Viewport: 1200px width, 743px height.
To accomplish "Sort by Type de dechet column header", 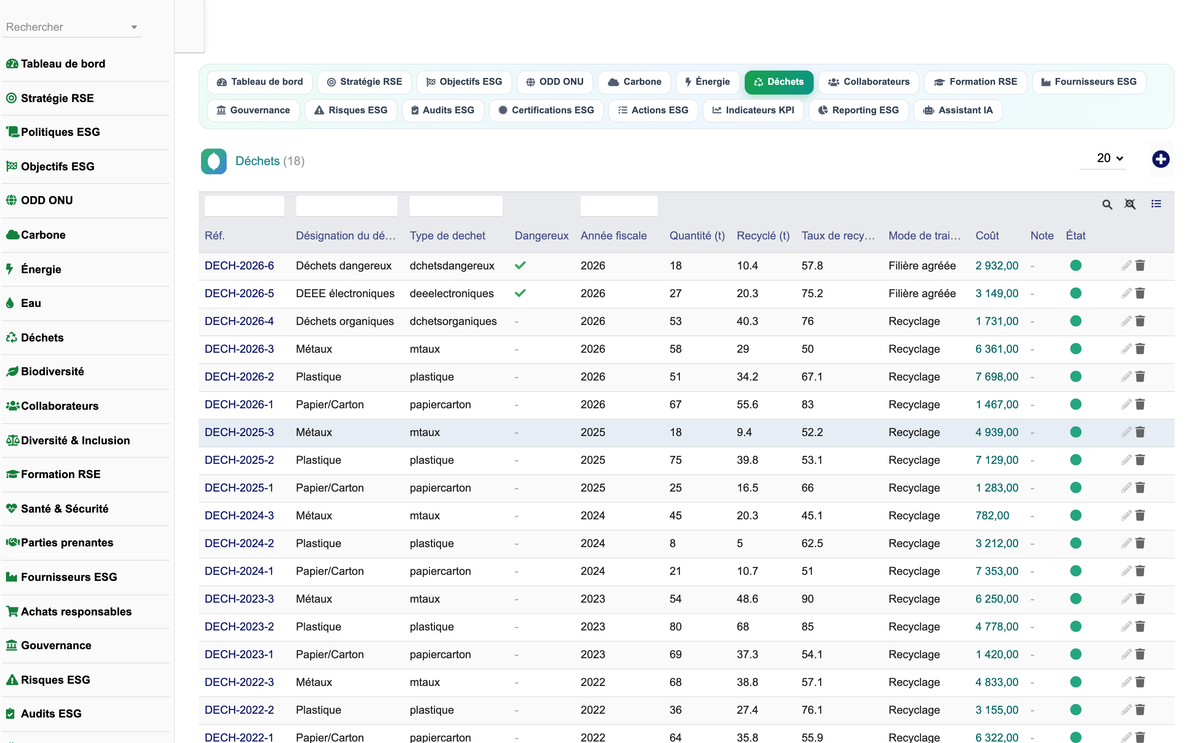I will coord(447,236).
